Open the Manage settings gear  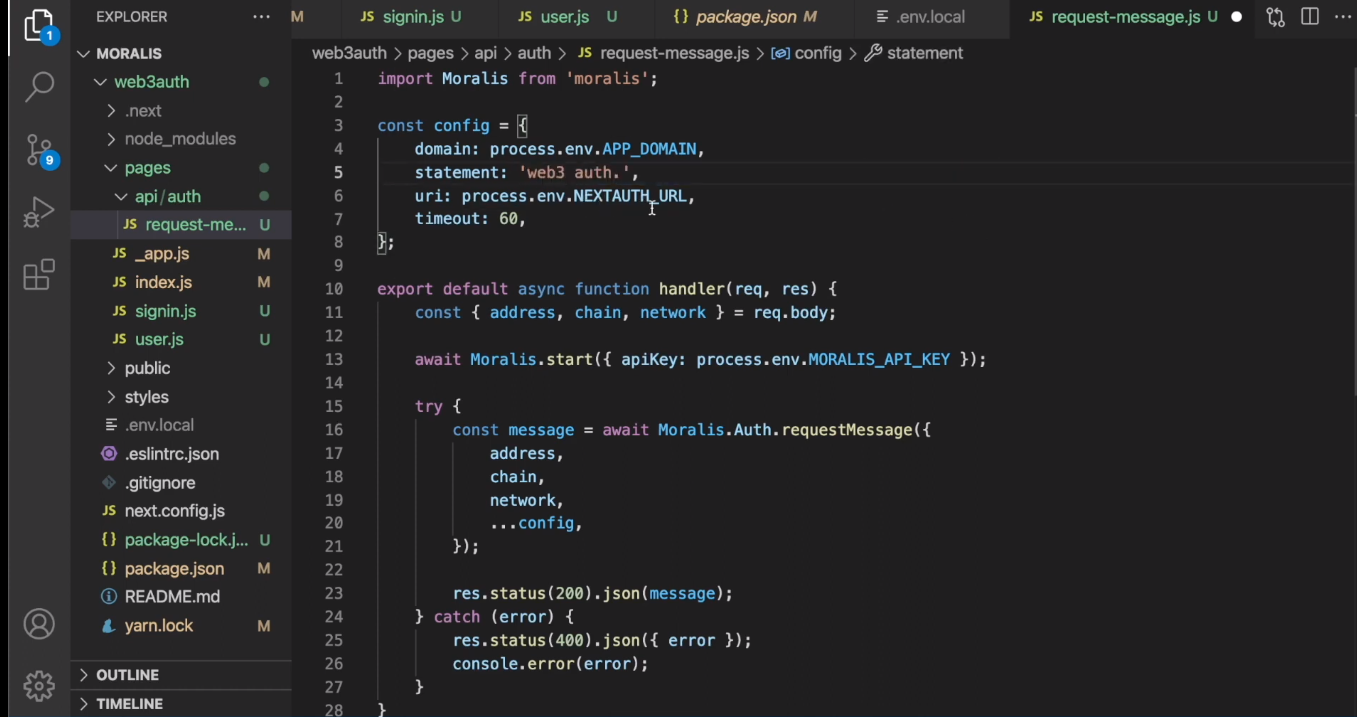click(38, 686)
